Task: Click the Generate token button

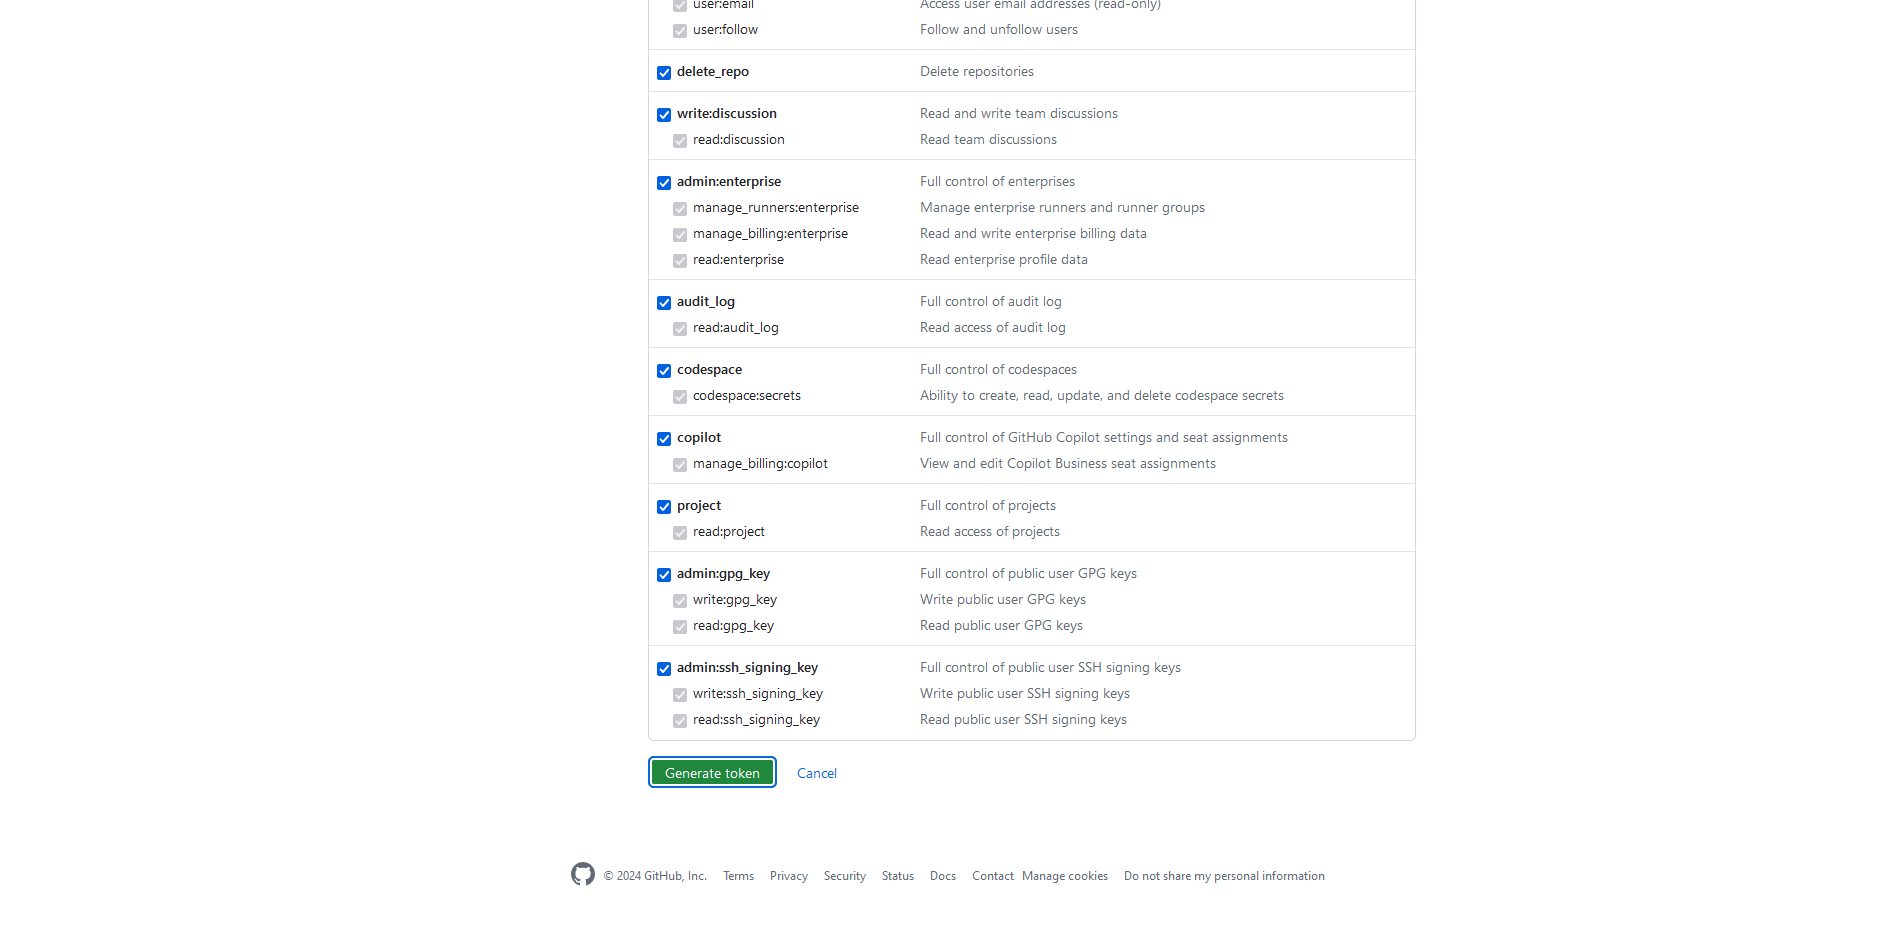Action: (x=712, y=773)
